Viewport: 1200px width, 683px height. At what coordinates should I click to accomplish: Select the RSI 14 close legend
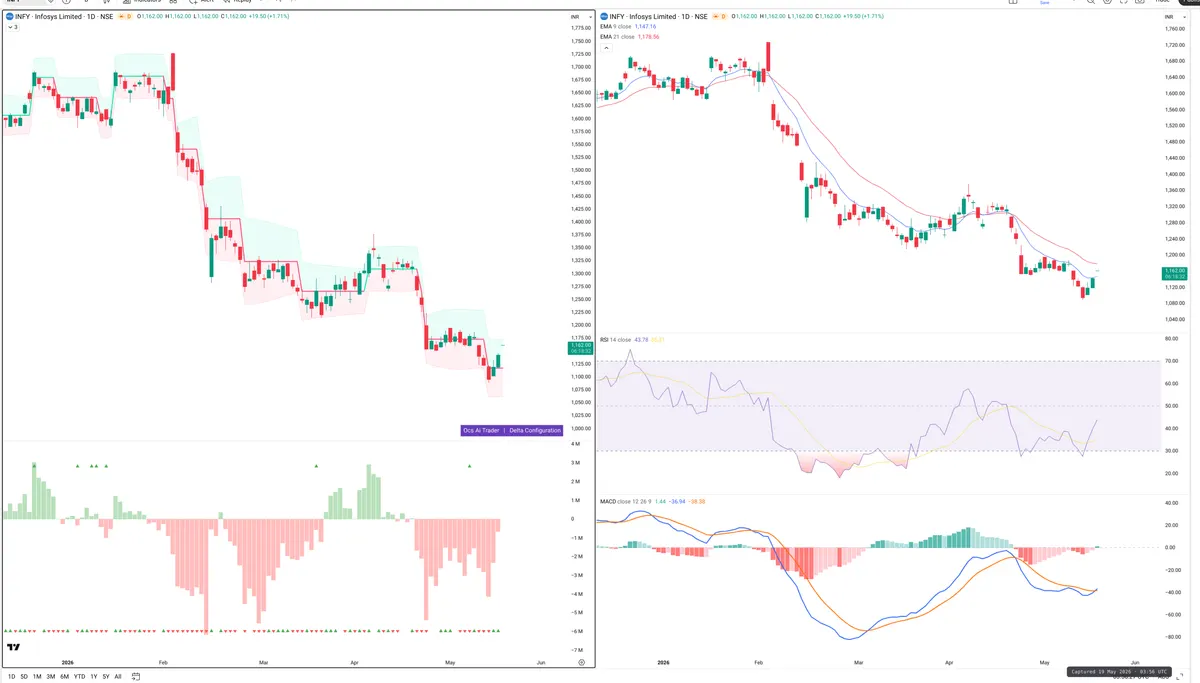point(615,339)
